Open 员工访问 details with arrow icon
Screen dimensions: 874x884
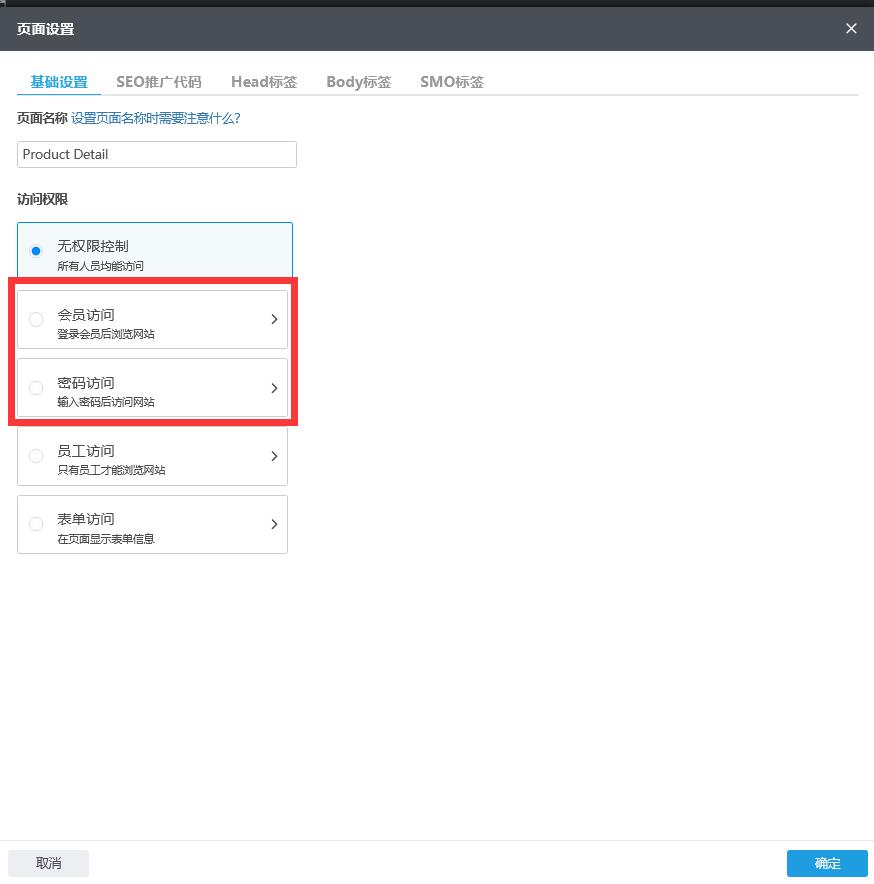tap(274, 456)
